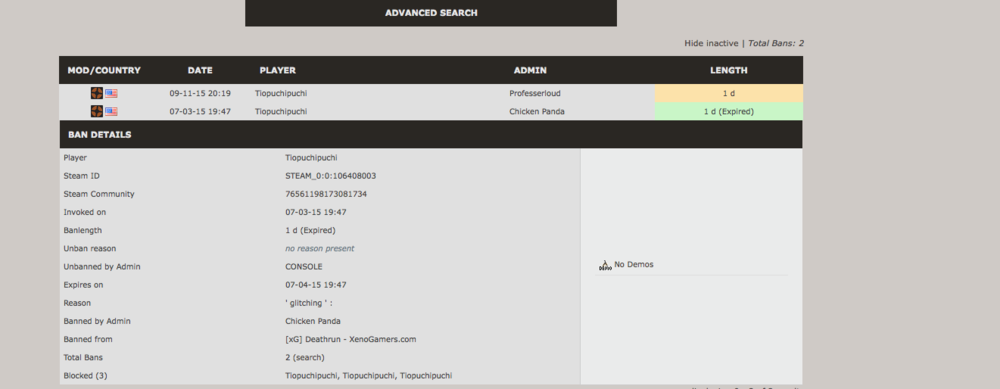The image size is (1000, 389).
Task: Click the BAN DETAILS header
Action: (x=431, y=135)
